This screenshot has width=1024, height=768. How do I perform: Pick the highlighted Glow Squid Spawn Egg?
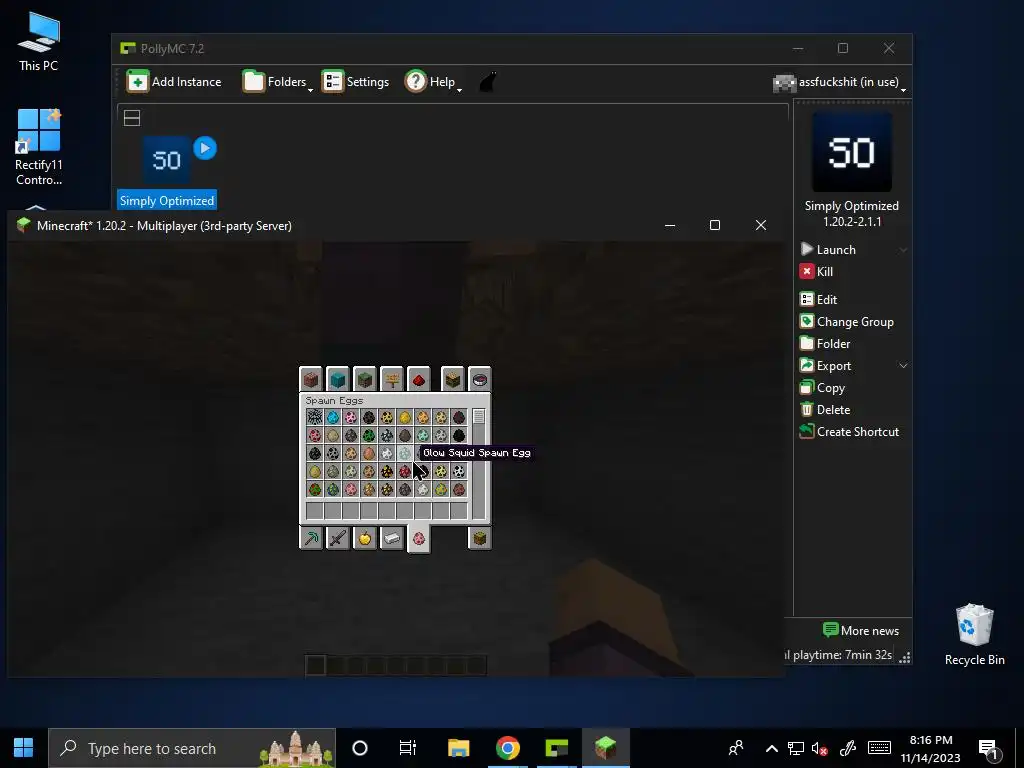[x=405, y=453]
